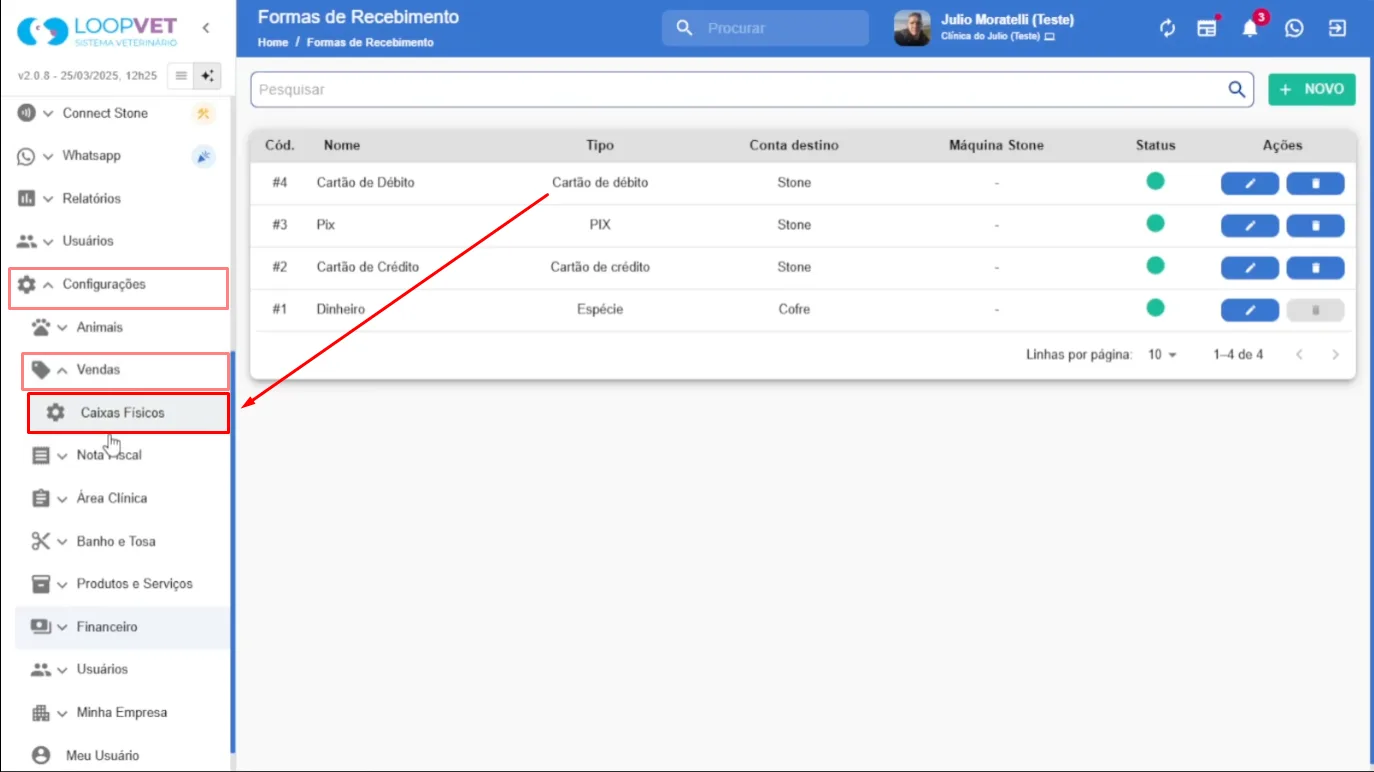
Task: Collapse sidebar with the left chevron
Action: 206,28
